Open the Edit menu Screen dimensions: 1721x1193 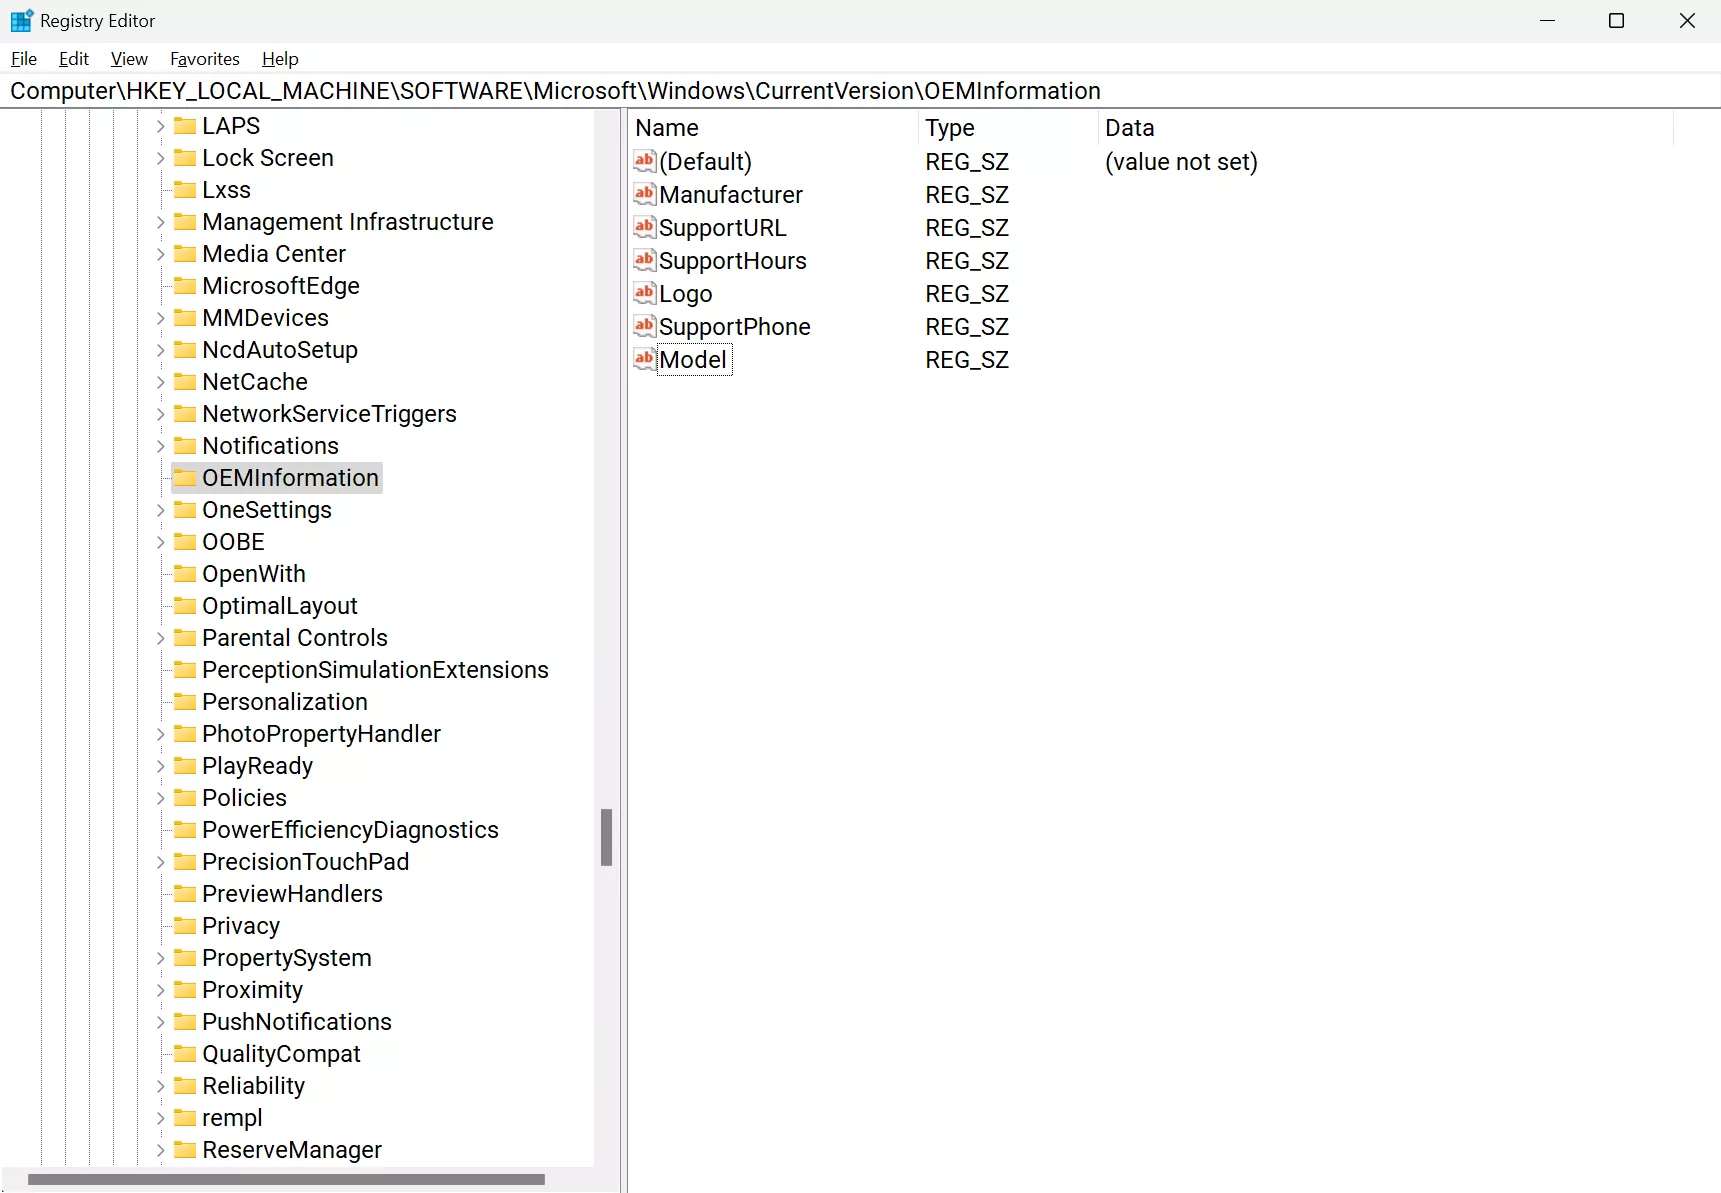click(x=74, y=59)
